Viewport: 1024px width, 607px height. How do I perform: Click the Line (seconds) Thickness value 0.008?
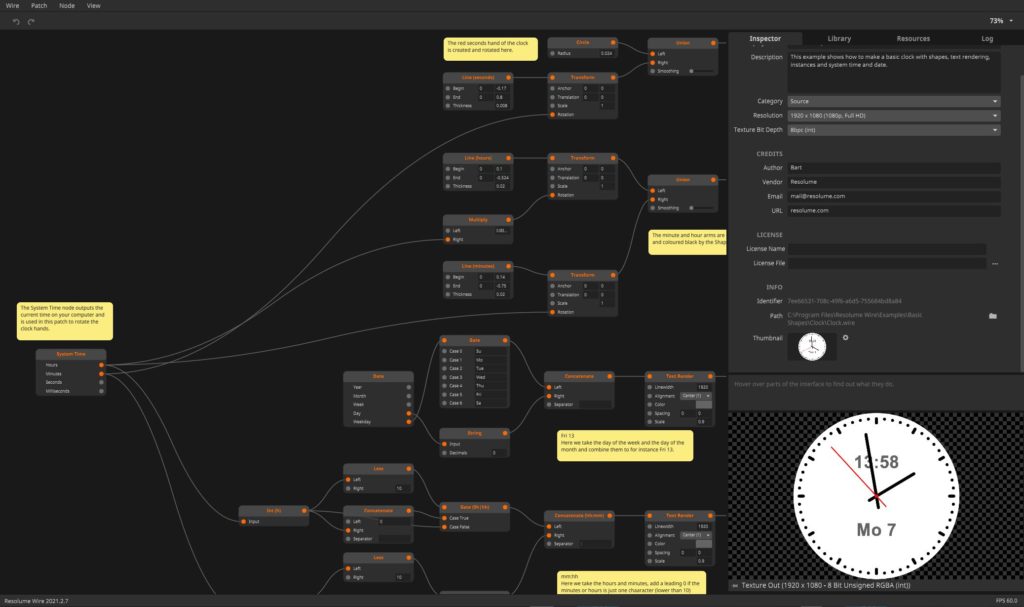[x=501, y=106]
